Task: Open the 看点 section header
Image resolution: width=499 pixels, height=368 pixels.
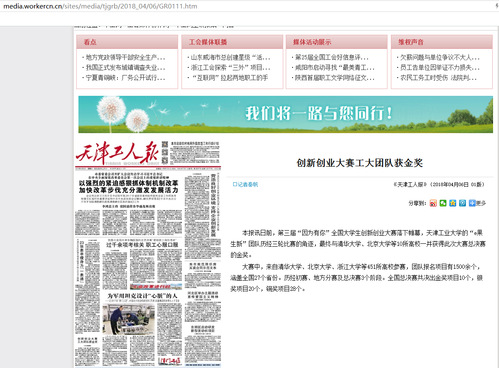Action: tap(90, 42)
